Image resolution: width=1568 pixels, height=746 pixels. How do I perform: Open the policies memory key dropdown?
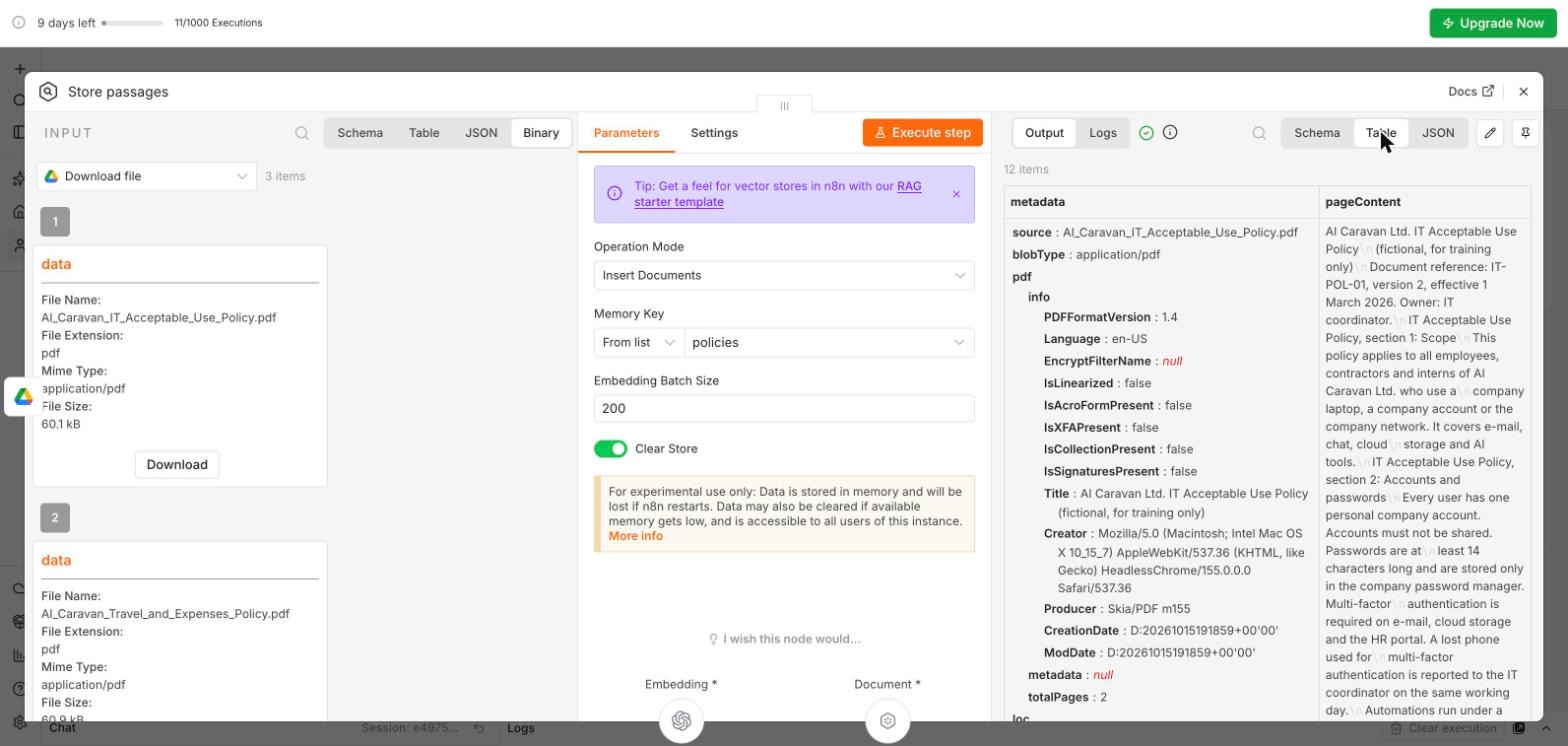pyautogui.click(x=829, y=342)
